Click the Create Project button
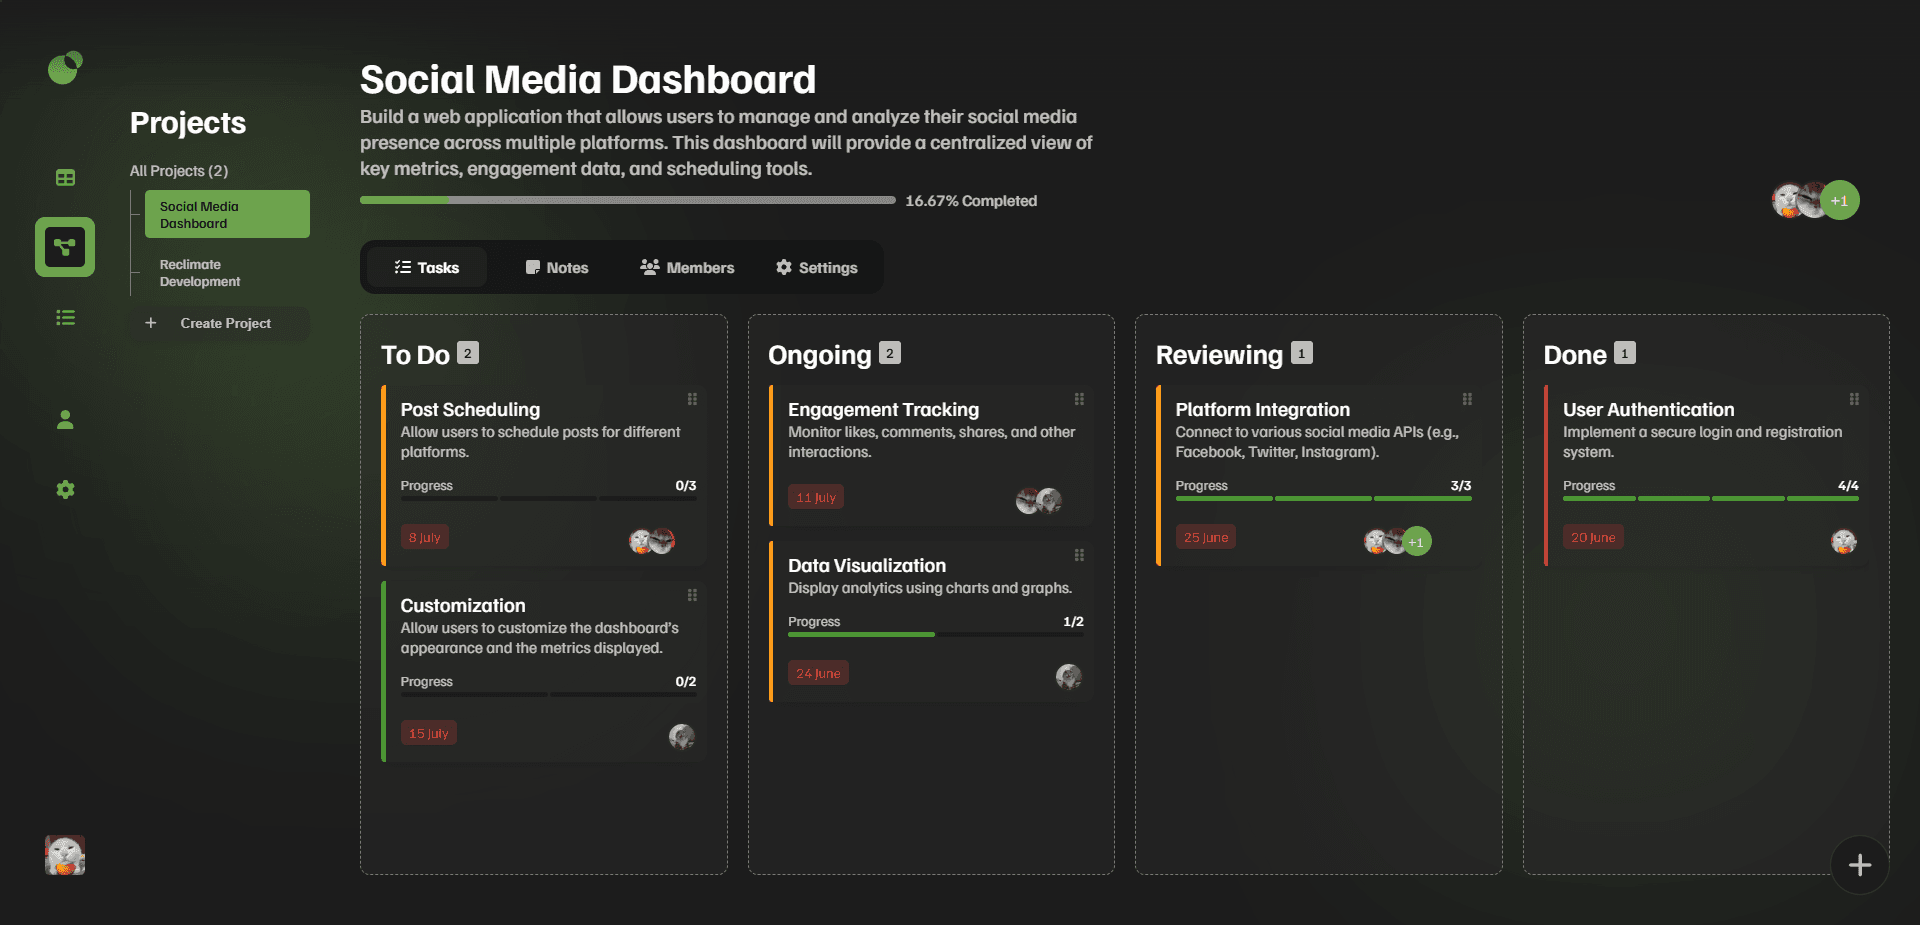1920x925 pixels. (219, 323)
